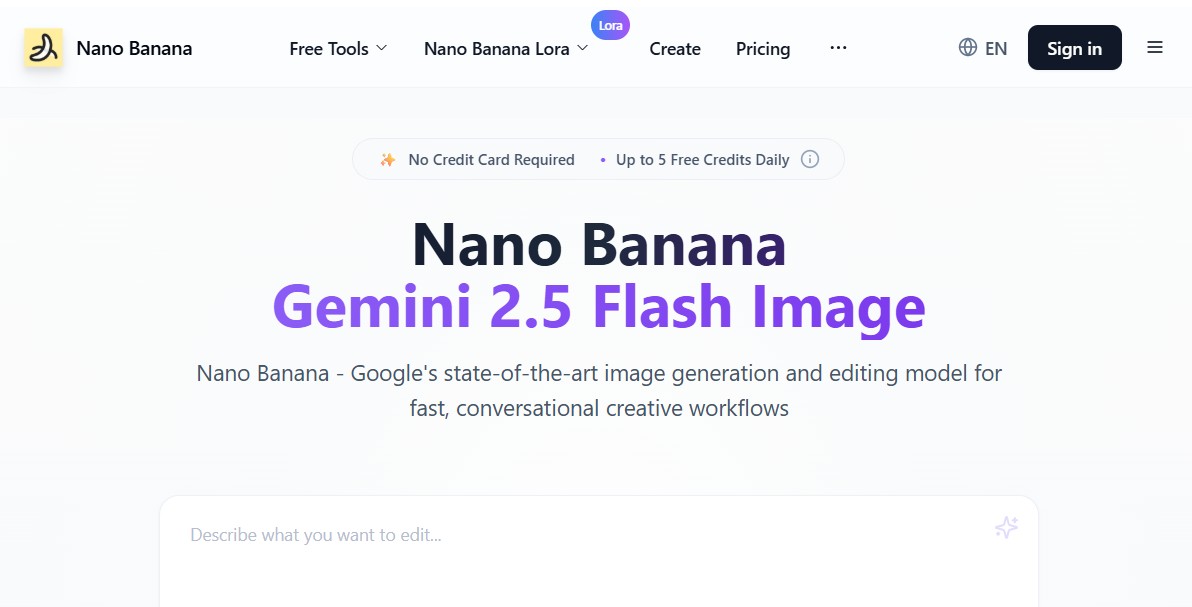The height and width of the screenshot is (607, 1192).
Task: Open the Pricing menu item
Action: (763, 48)
